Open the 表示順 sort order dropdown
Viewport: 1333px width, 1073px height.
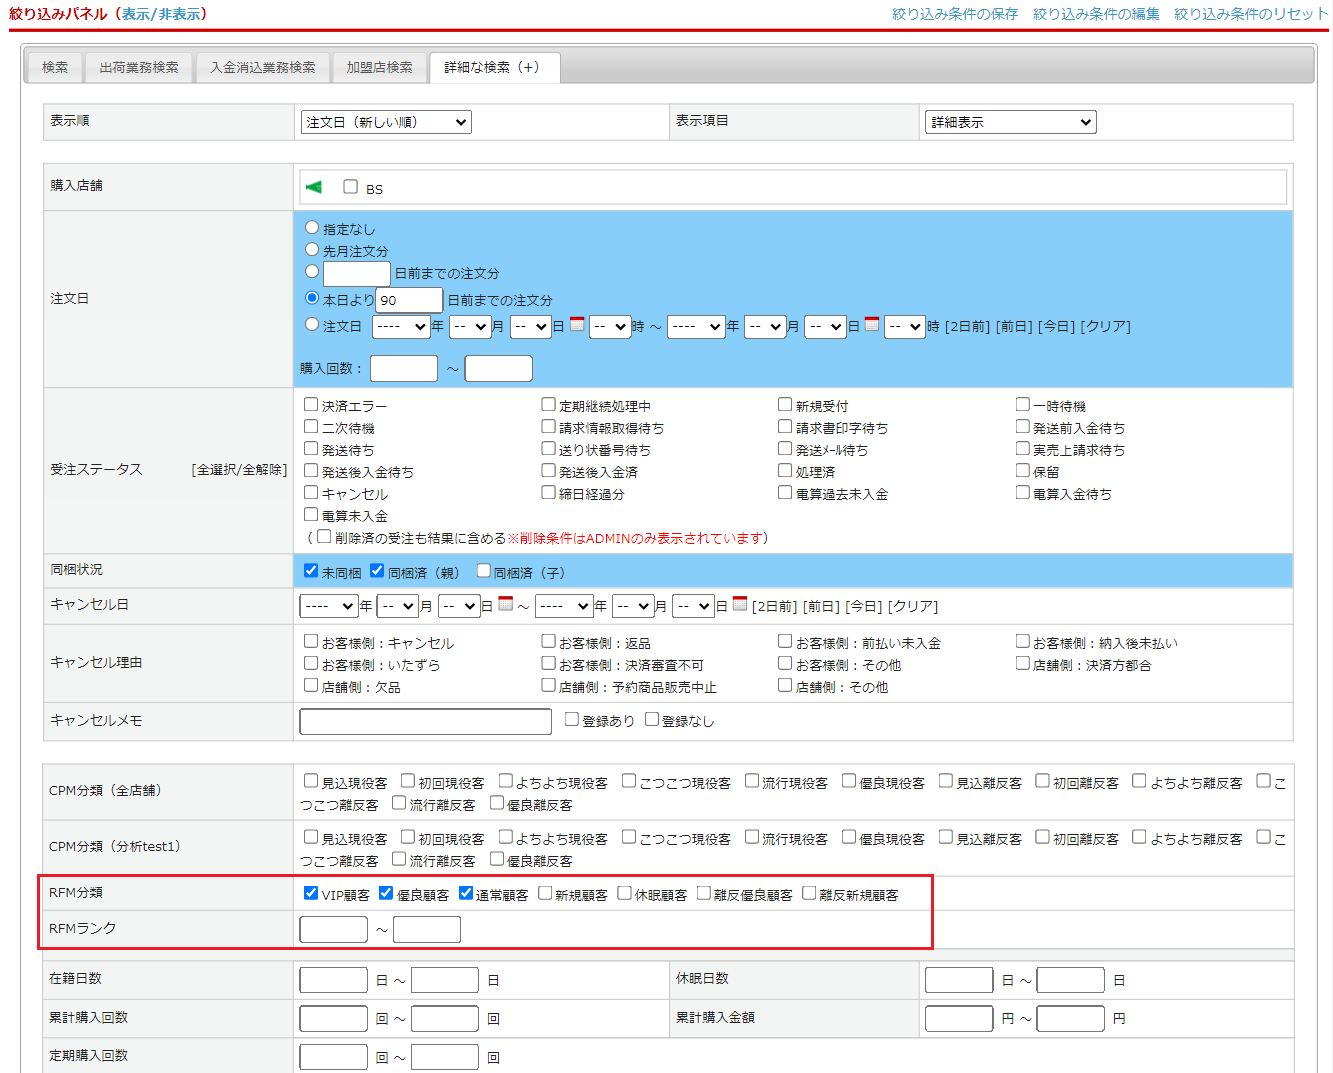pos(386,122)
